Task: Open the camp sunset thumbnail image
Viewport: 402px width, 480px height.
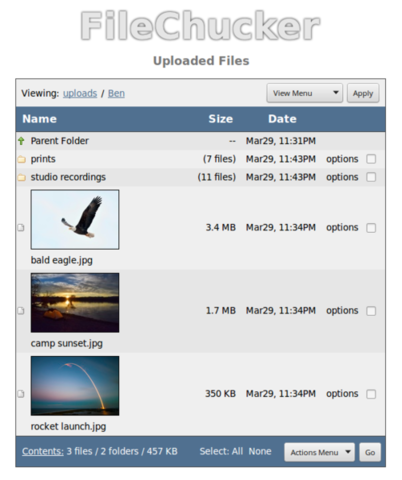Action: (x=75, y=303)
